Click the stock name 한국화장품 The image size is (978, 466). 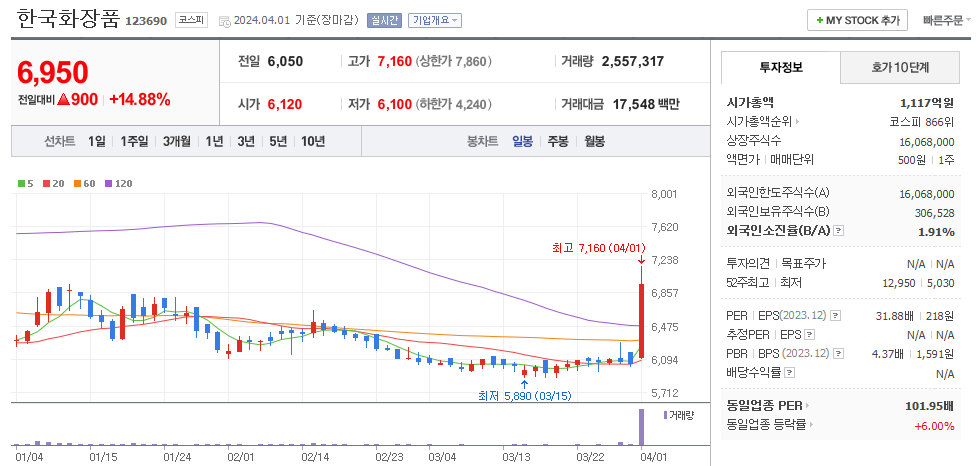pyautogui.click(x=68, y=19)
